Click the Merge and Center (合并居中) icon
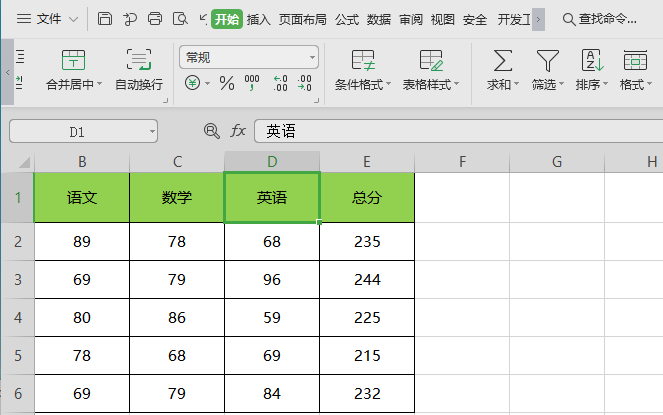Image resolution: width=663 pixels, height=415 pixels. [74, 60]
